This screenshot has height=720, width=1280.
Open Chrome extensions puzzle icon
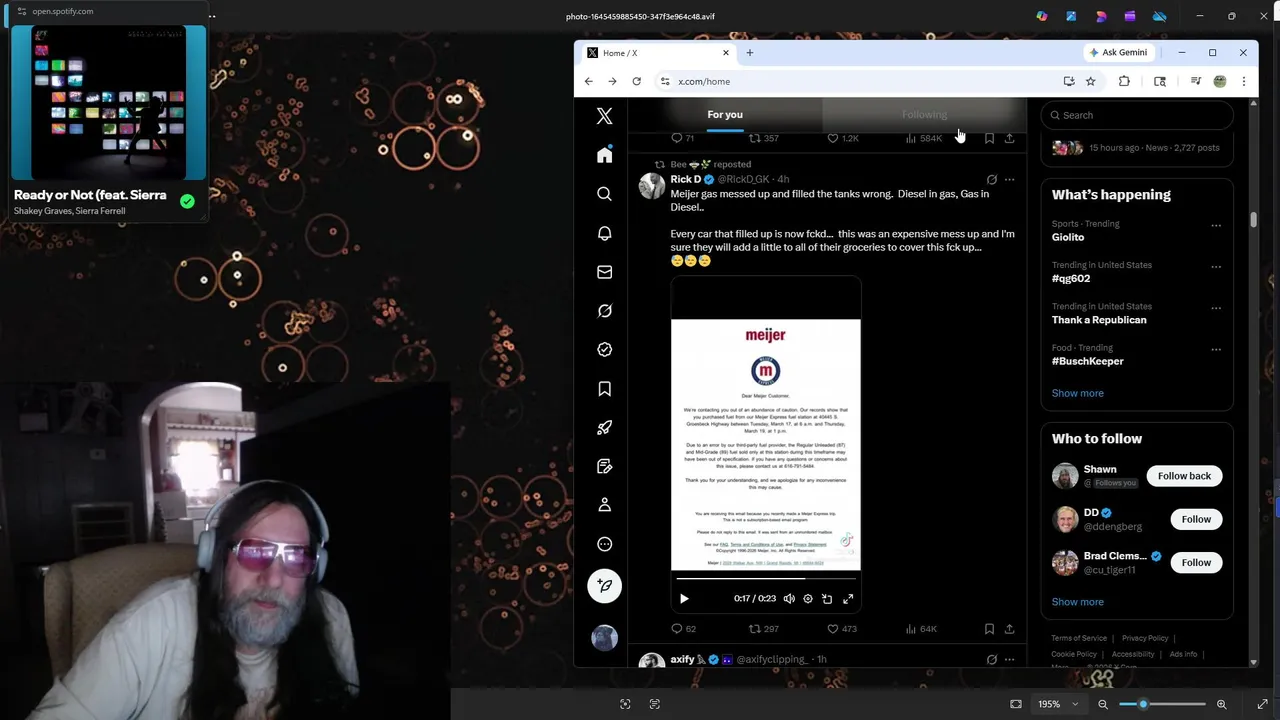pyautogui.click(x=1124, y=81)
